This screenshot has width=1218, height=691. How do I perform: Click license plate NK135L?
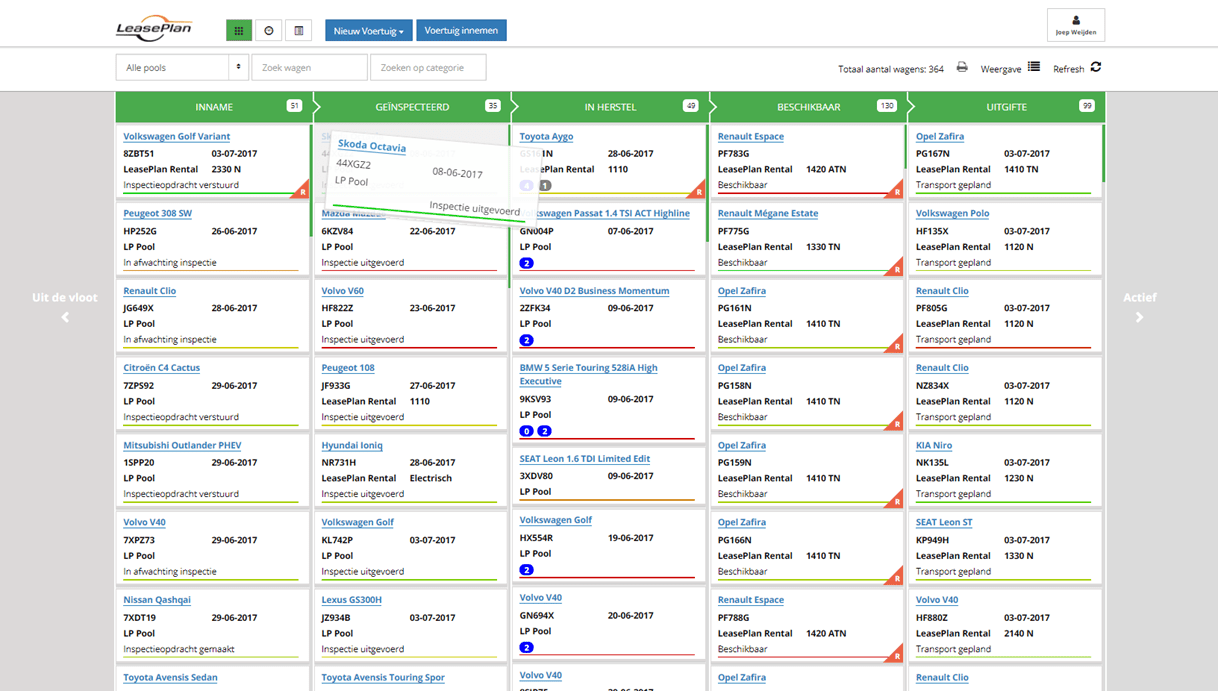coord(933,463)
